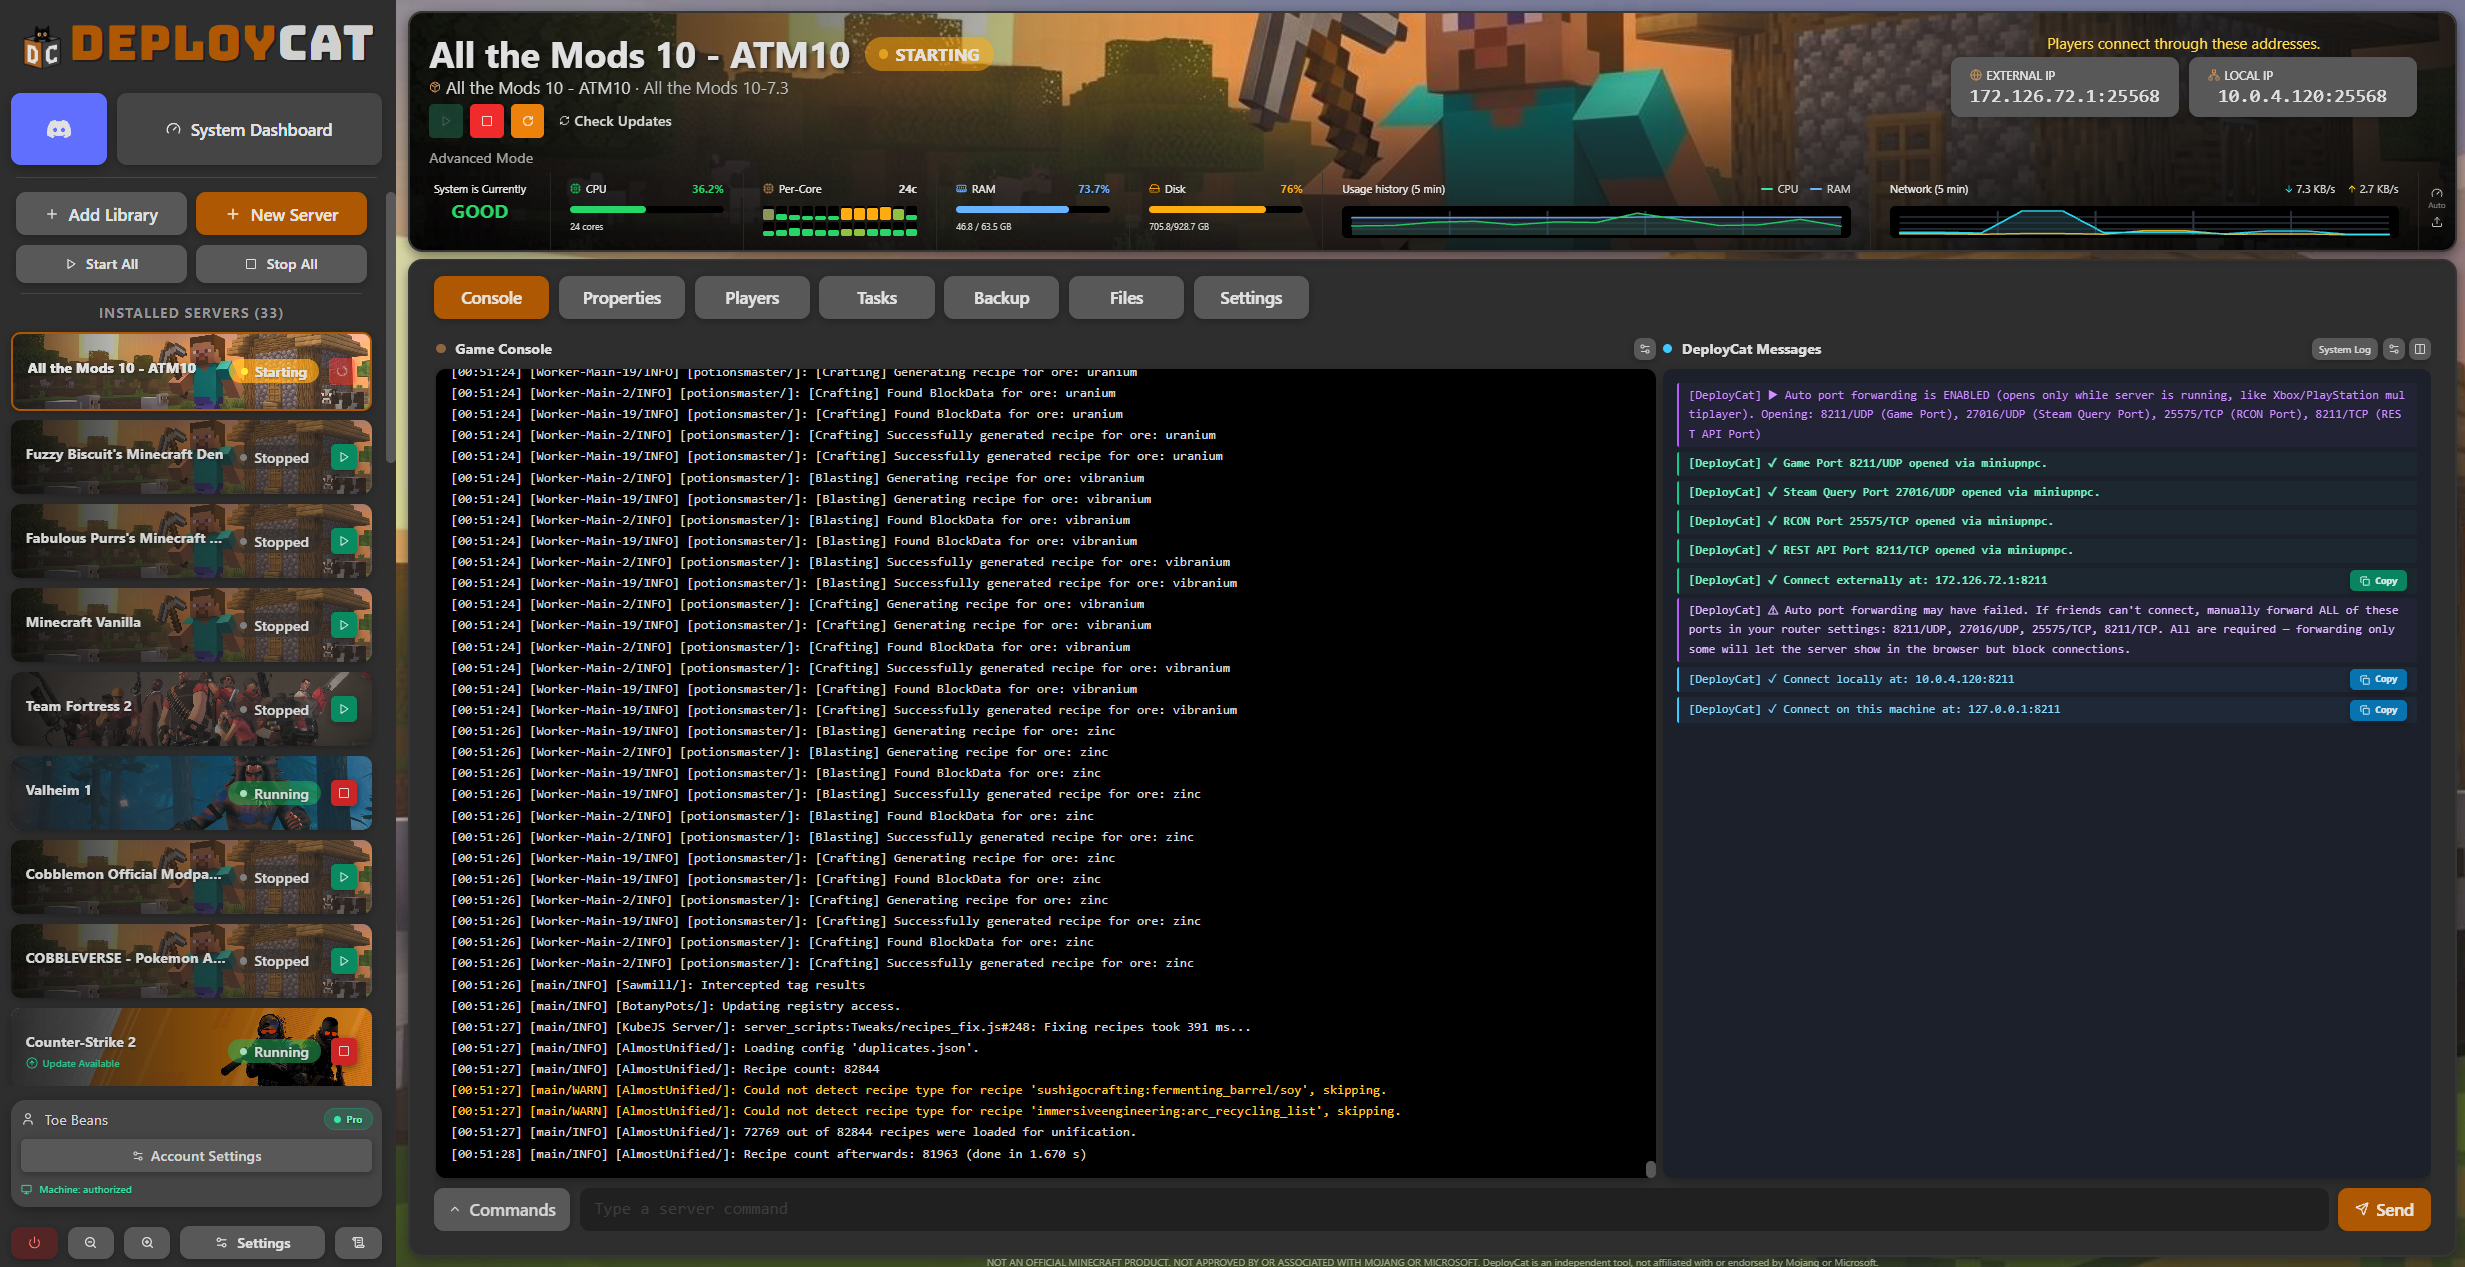Zoom in the interface

[147, 1243]
